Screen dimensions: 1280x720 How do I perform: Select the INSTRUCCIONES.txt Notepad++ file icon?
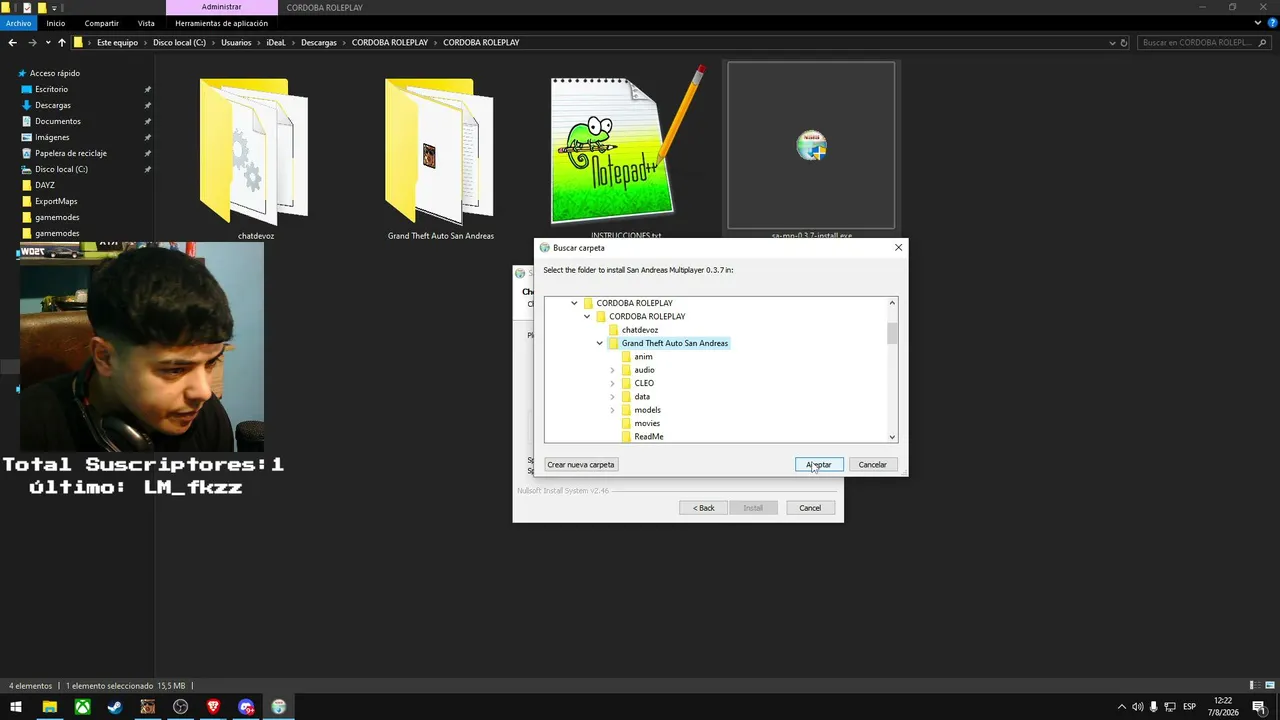626,146
